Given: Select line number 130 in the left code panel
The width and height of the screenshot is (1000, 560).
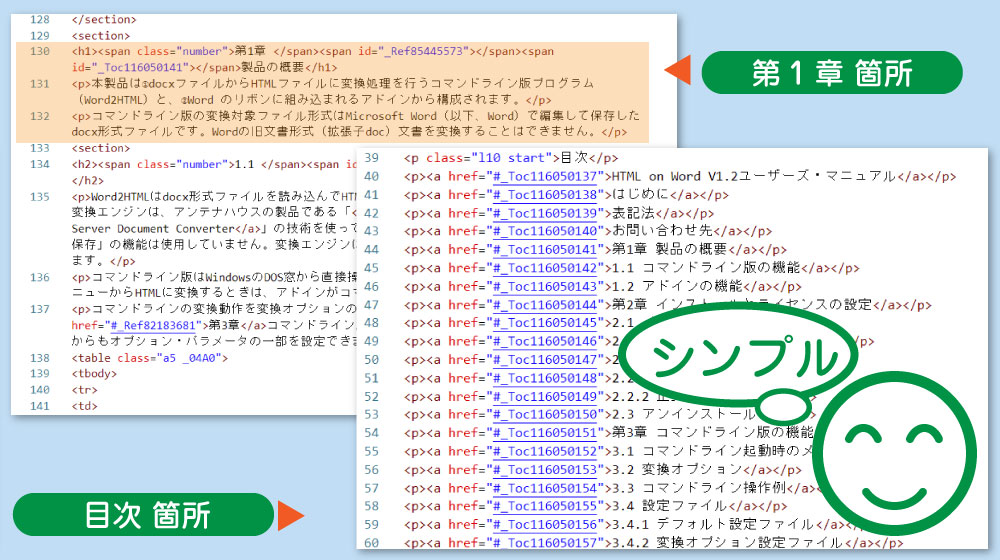Looking at the screenshot, I should coord(40,51).
